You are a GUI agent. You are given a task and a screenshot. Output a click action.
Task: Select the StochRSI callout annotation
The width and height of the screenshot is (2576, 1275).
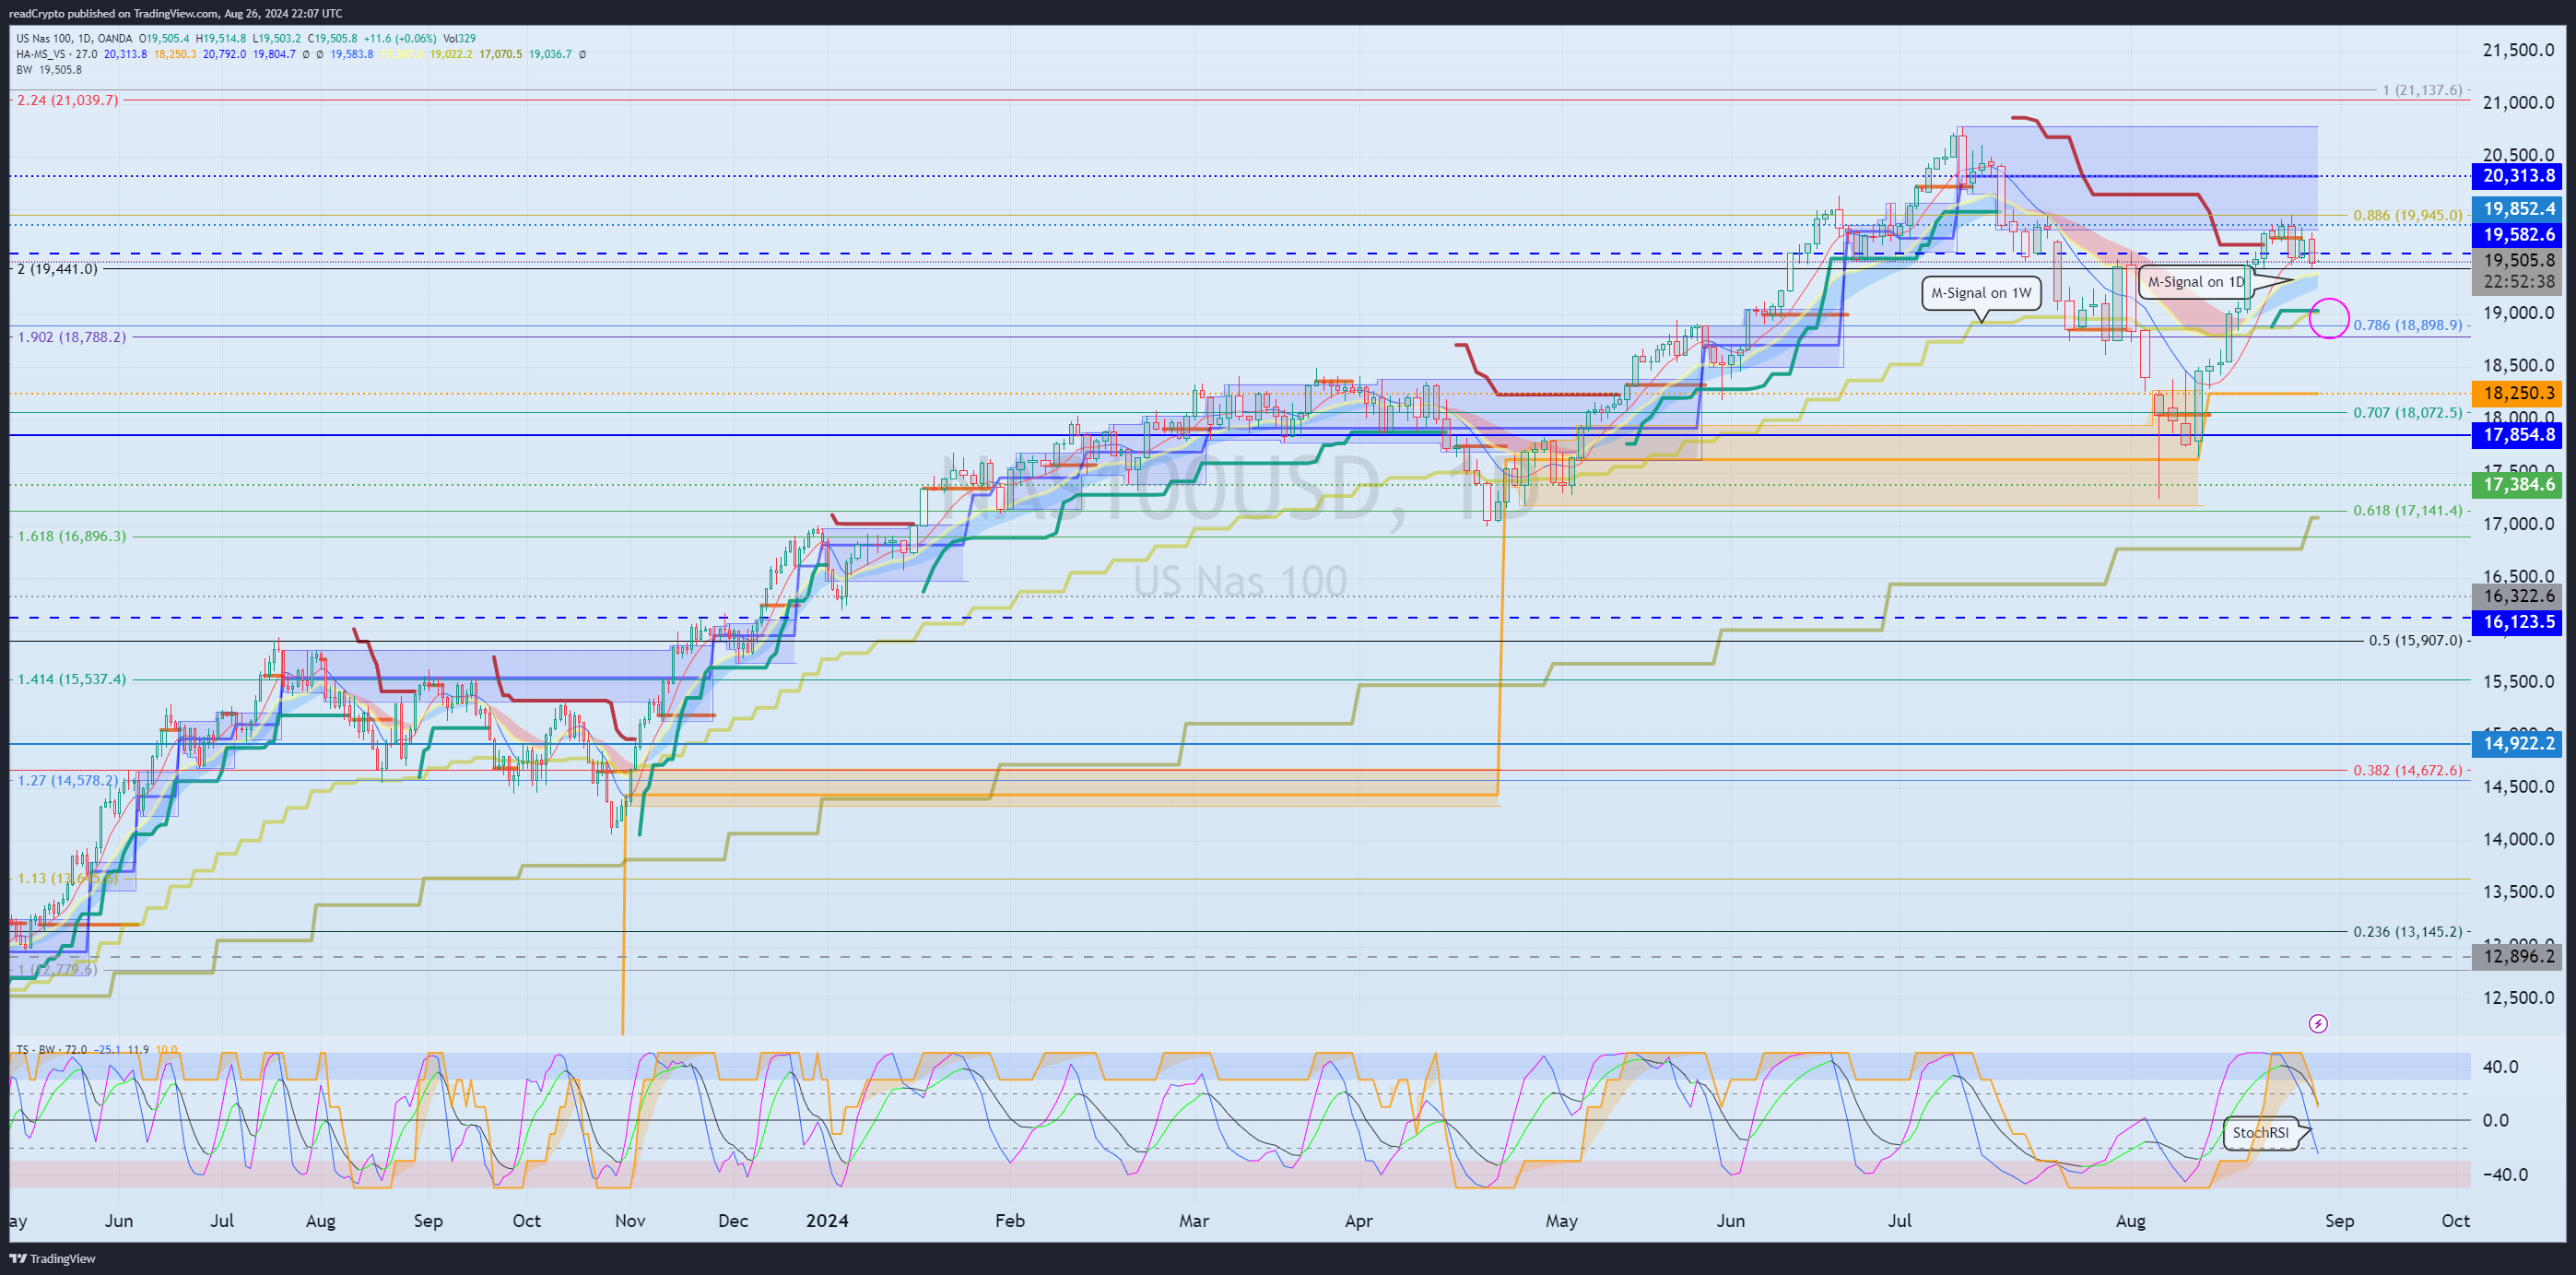[2260, 1133]
